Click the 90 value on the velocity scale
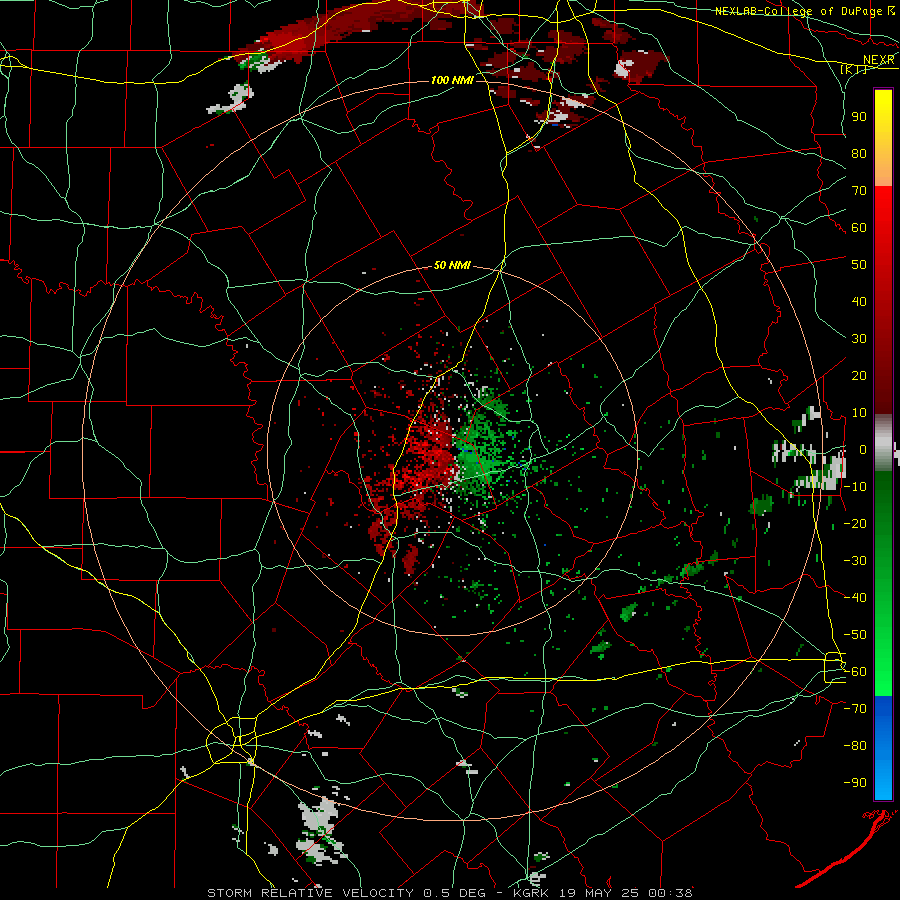Screen dimensions: 900x900 click(859, 117)
